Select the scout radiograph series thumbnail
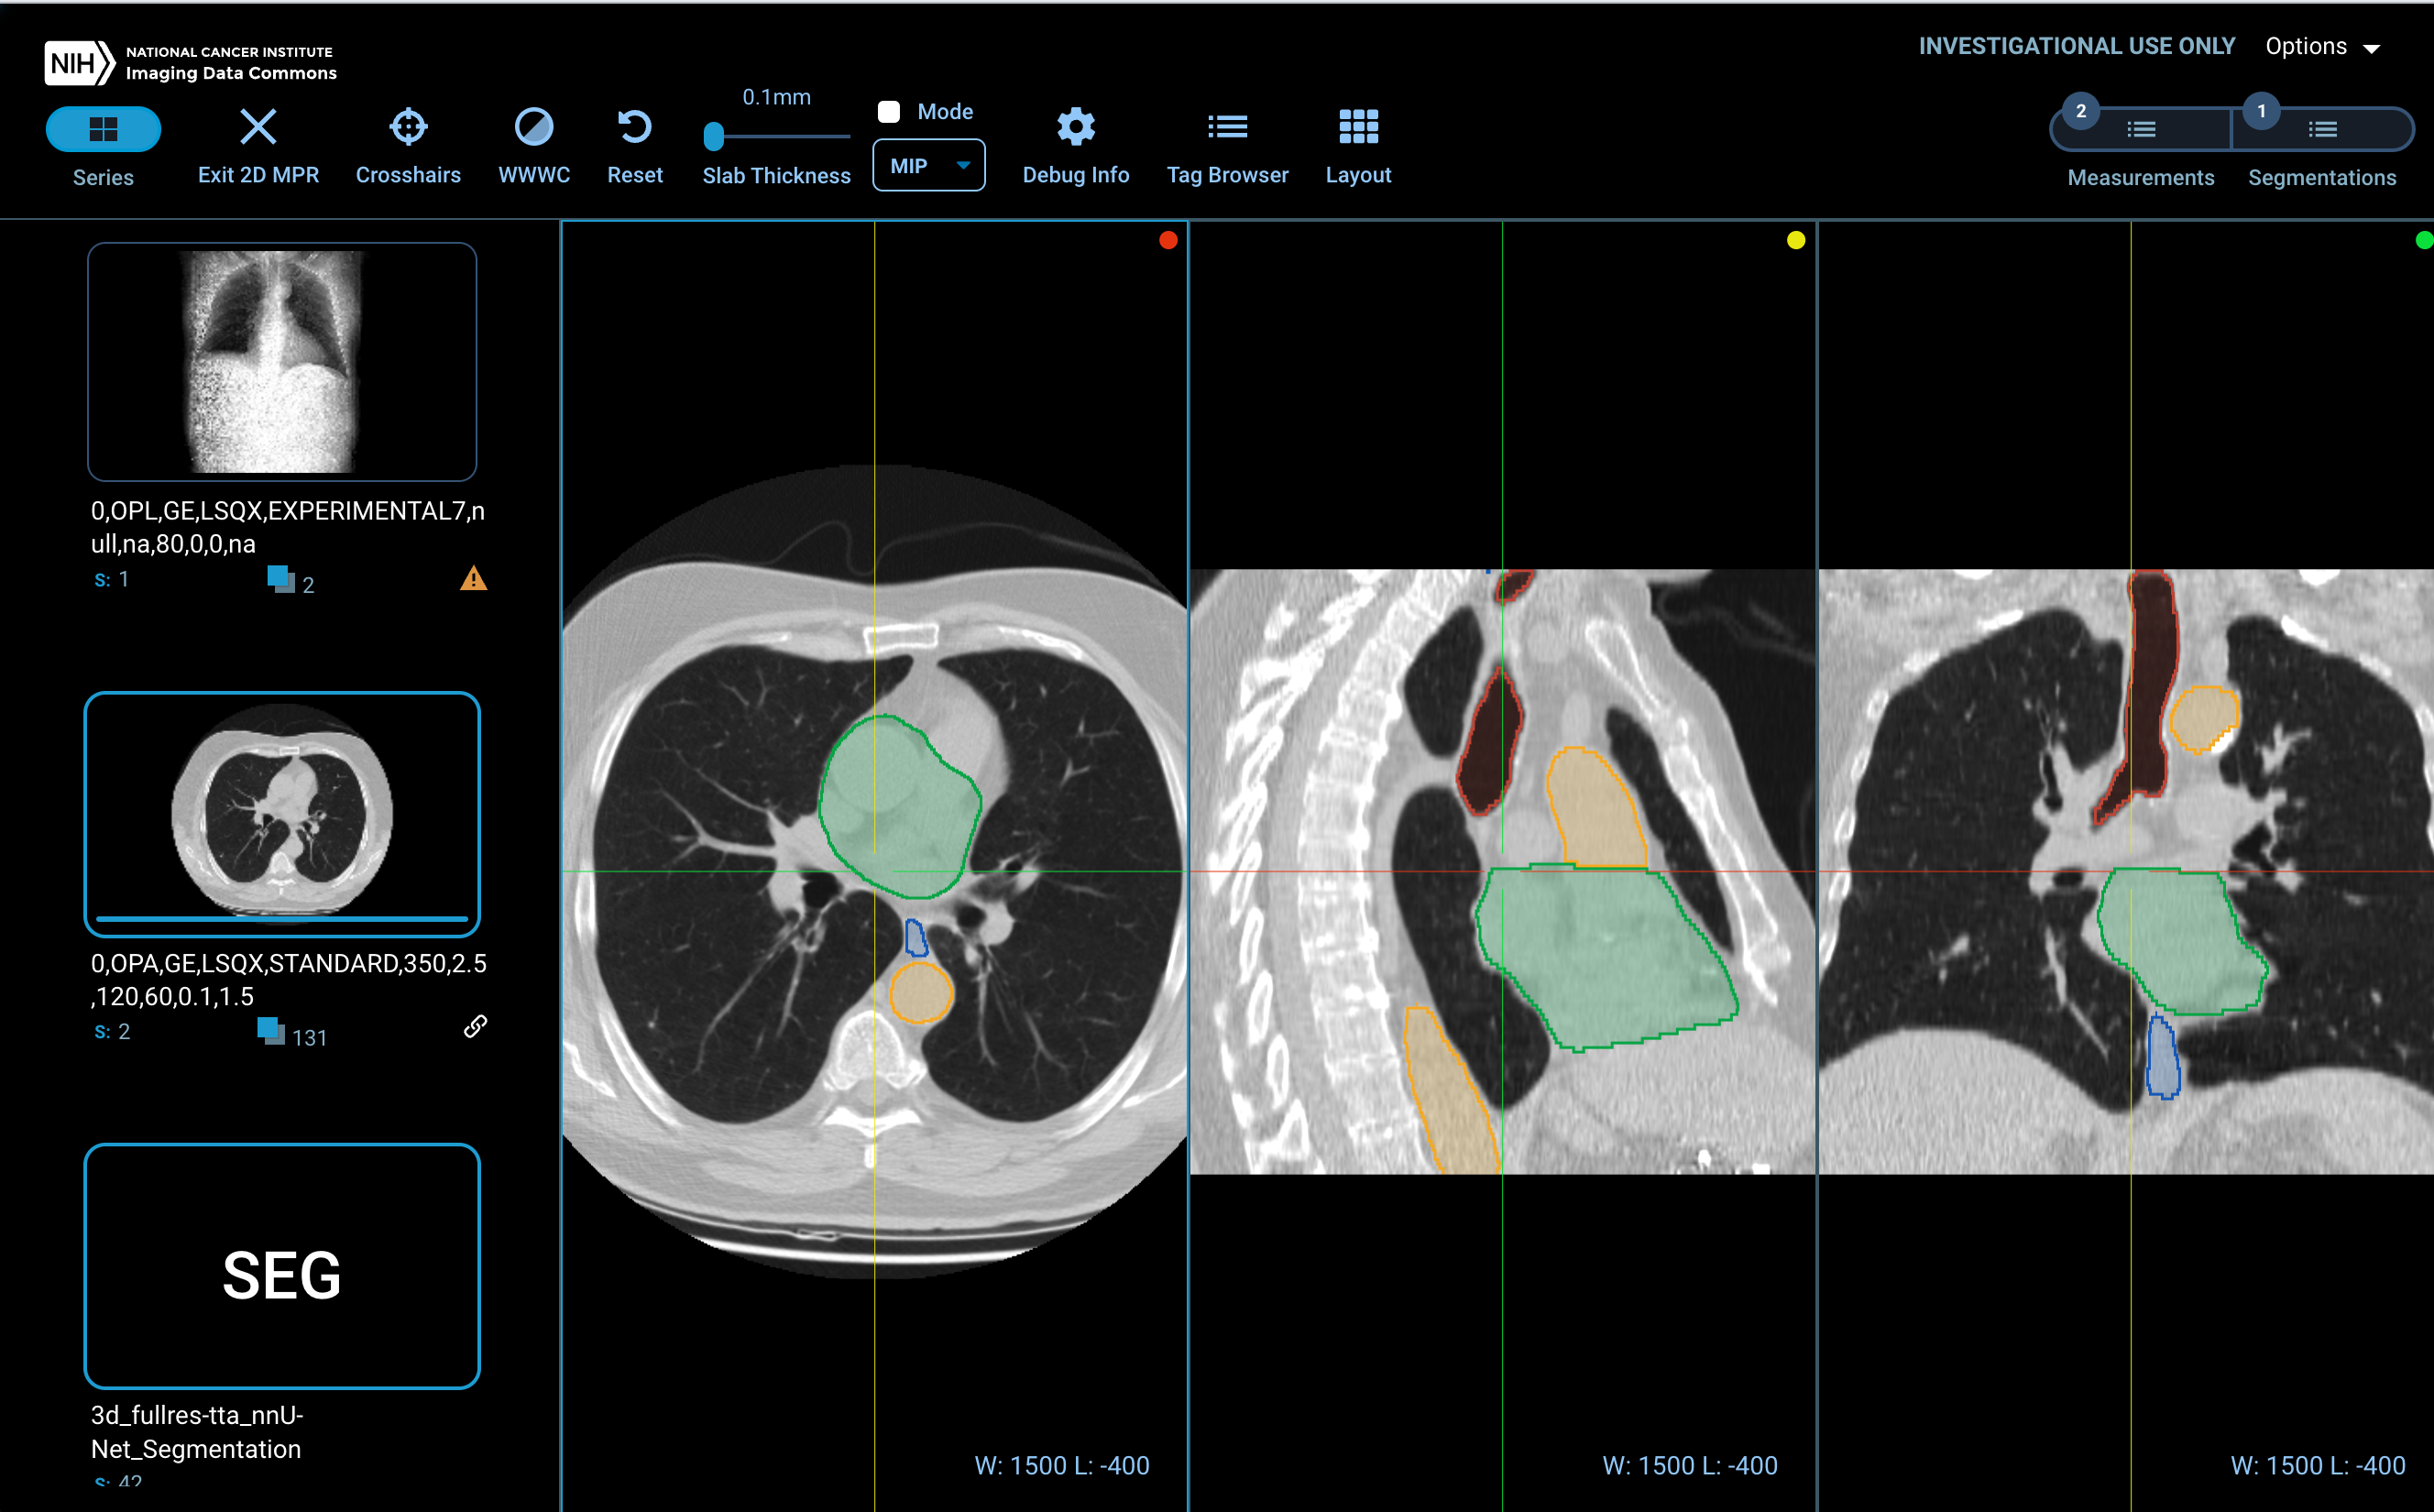 point(281,361)
